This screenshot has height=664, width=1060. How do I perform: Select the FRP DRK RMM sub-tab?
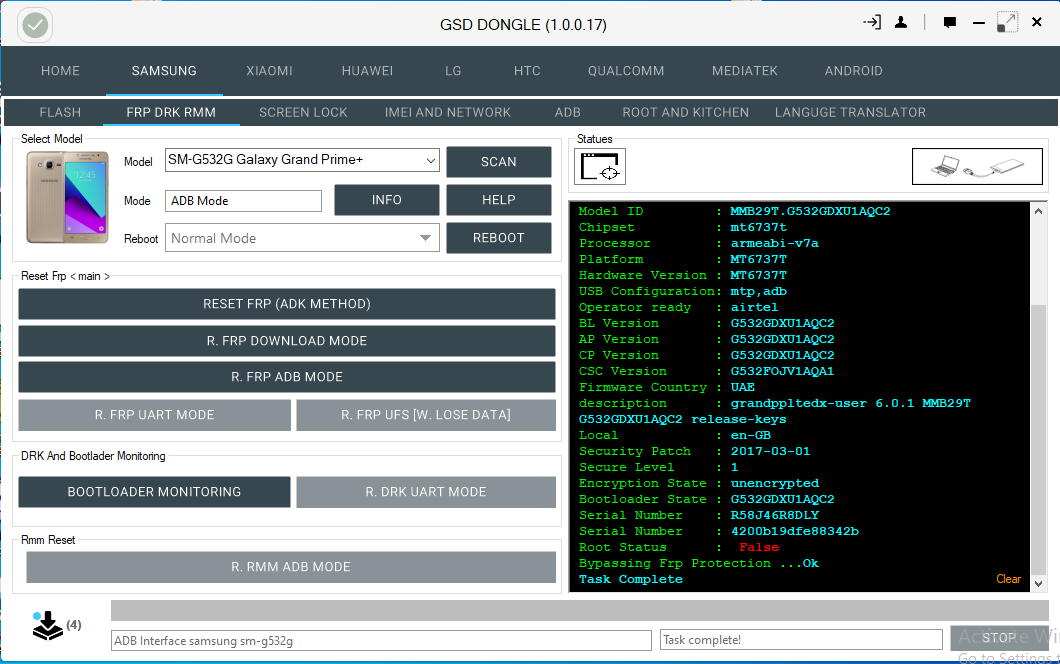[x=171, y=112]
